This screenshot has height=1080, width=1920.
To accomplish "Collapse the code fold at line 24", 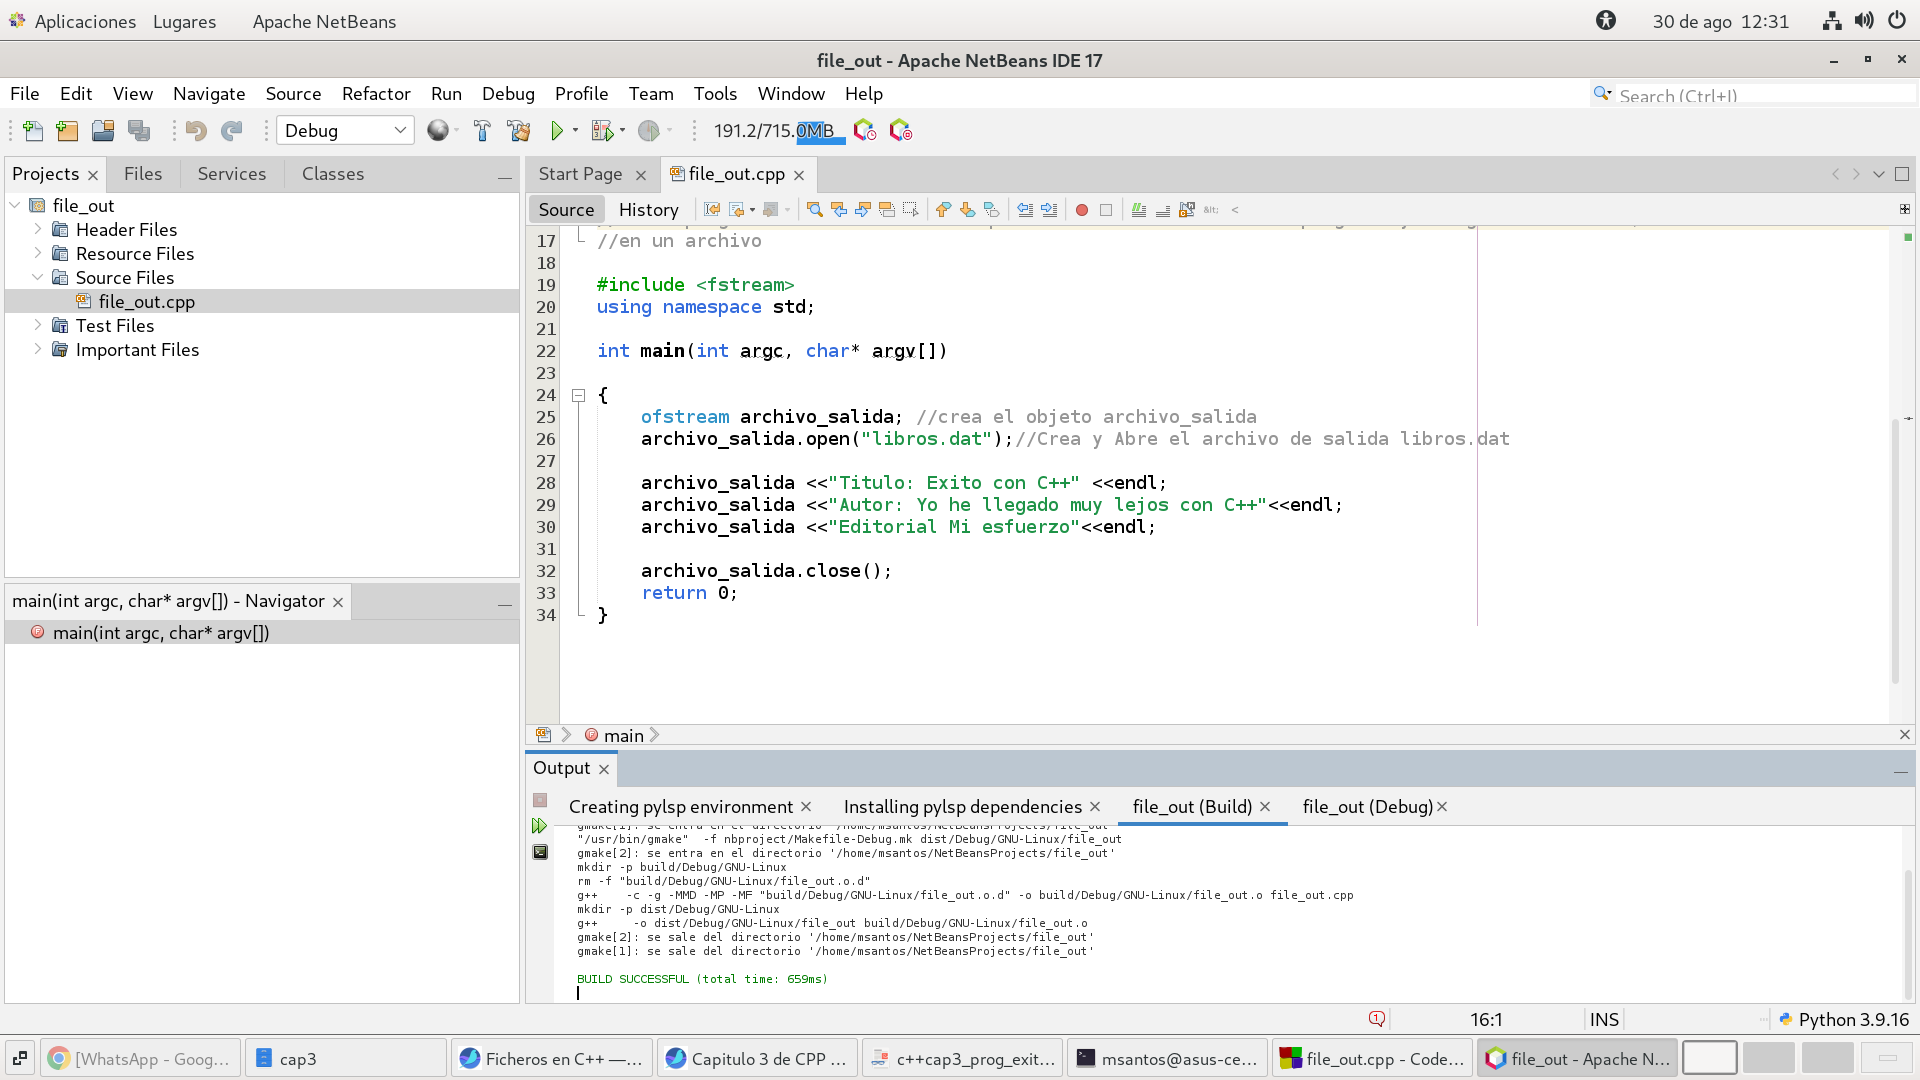I will (x=578, y=395).
